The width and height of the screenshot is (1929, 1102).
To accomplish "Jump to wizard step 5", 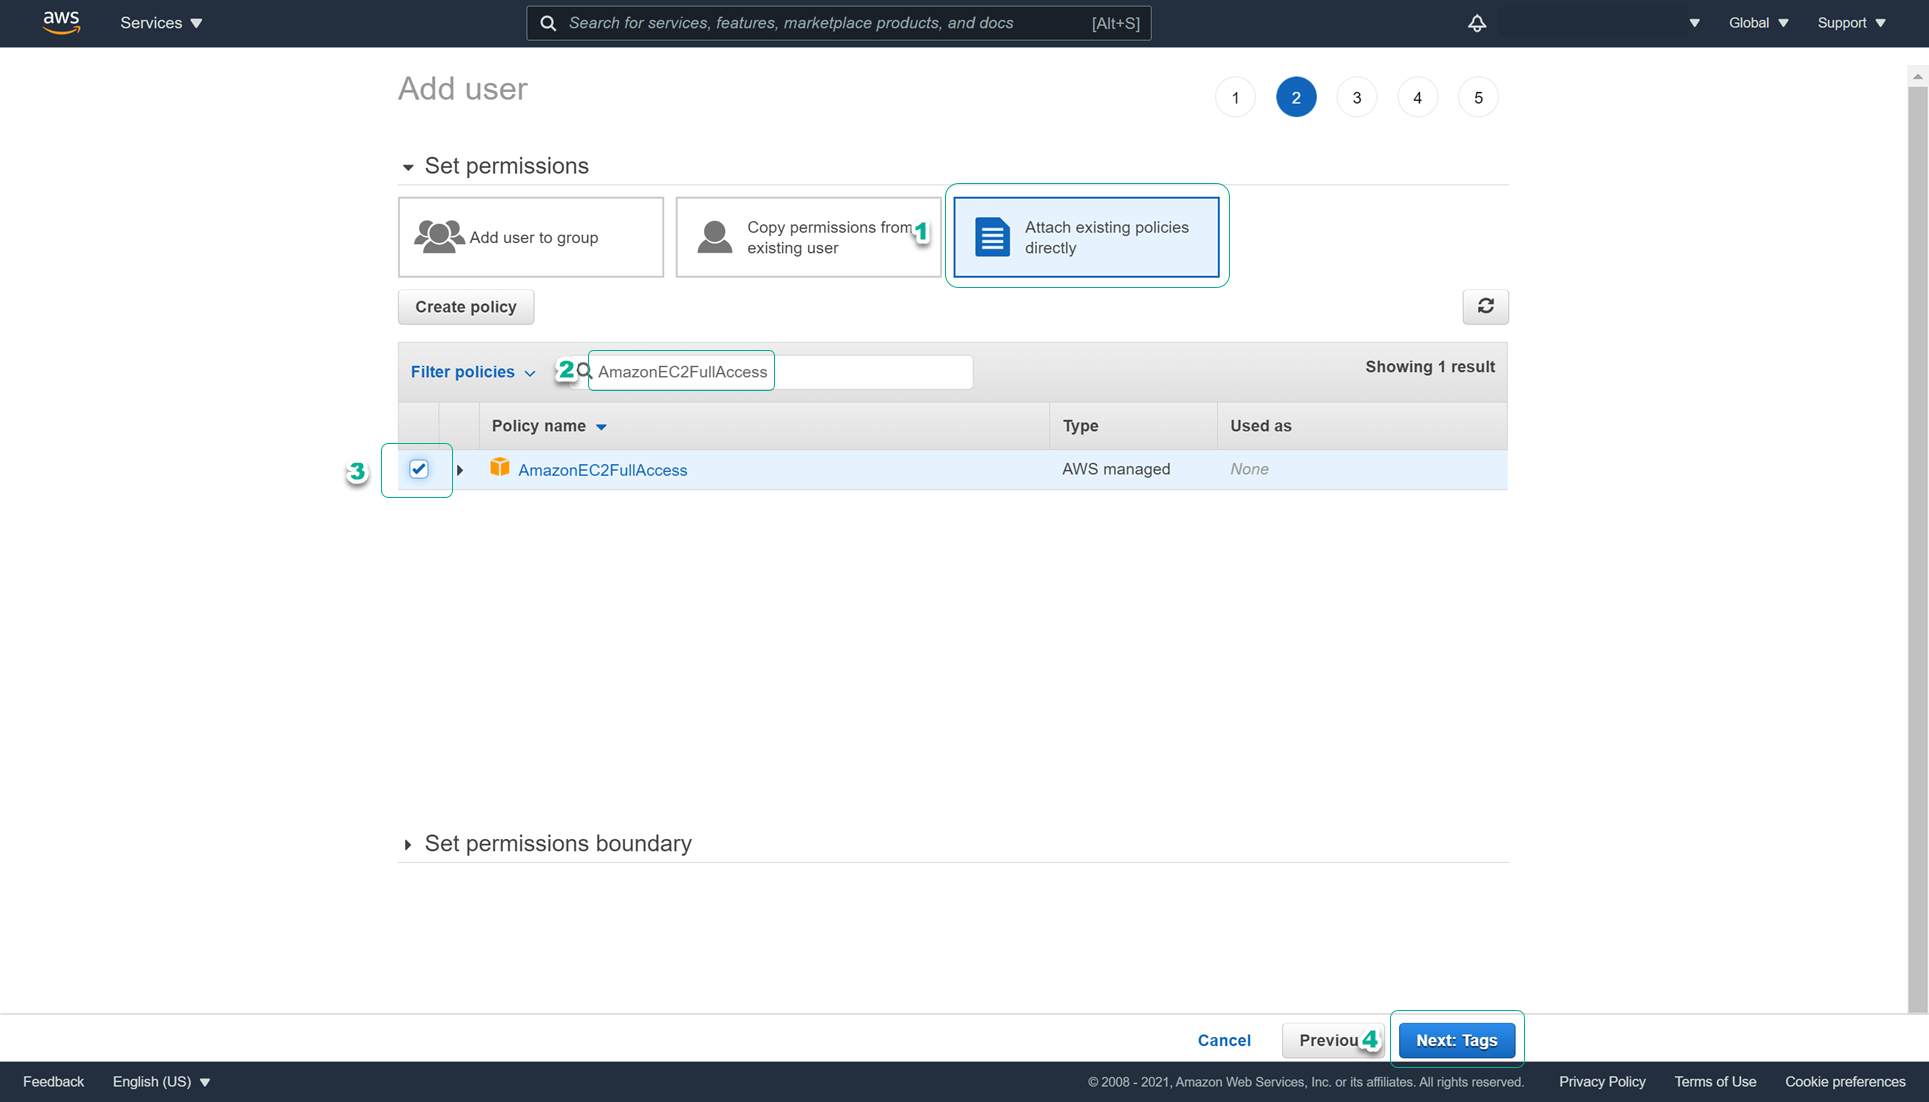I will [1478, 97].
